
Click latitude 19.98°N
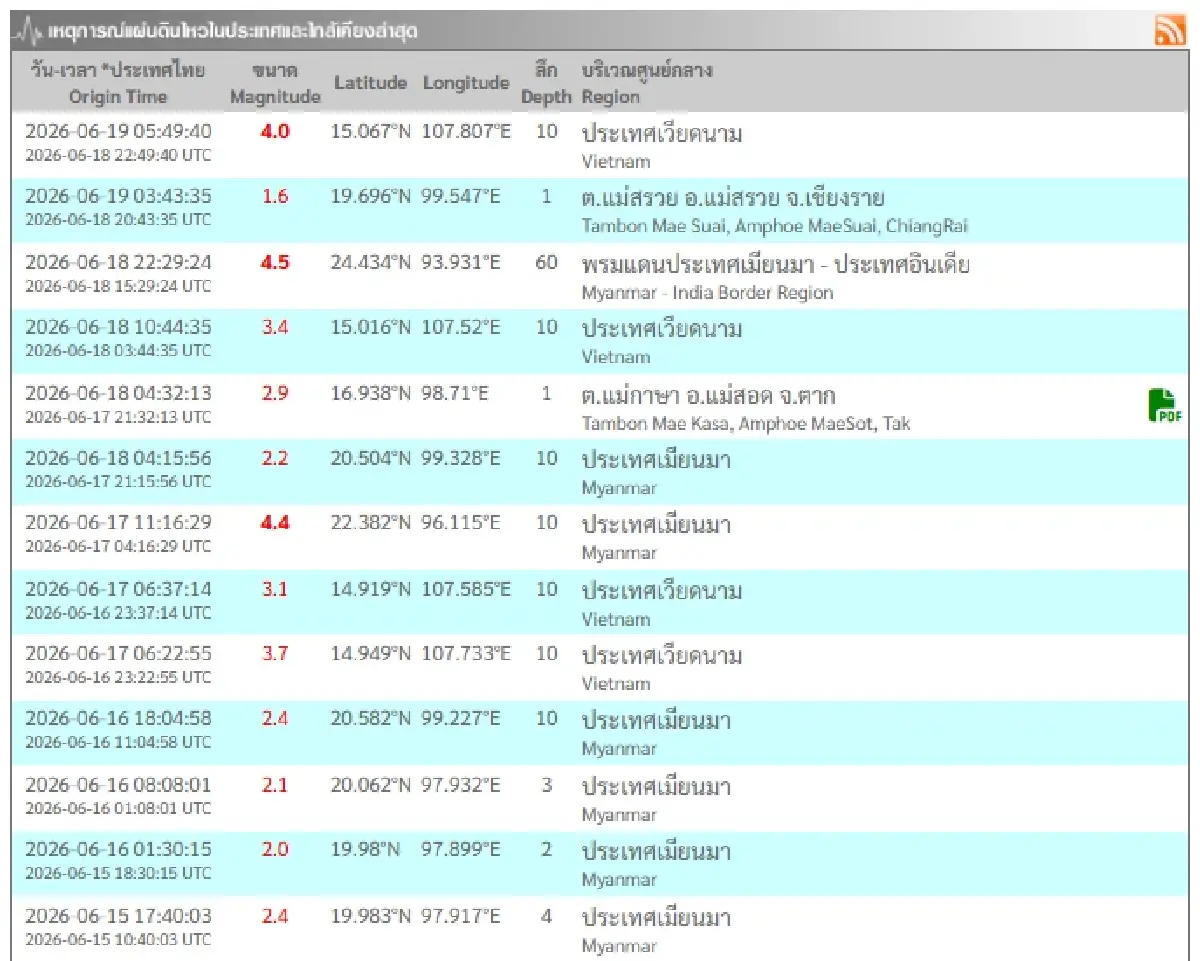pyautogui.click(x=366, y=851)
